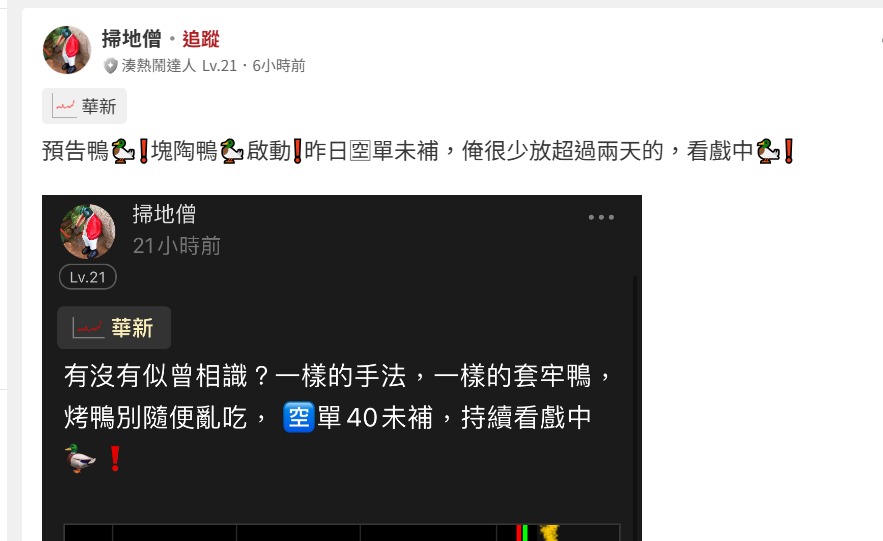Click the 6小時前 post timestamp

(x=279, y=66)
